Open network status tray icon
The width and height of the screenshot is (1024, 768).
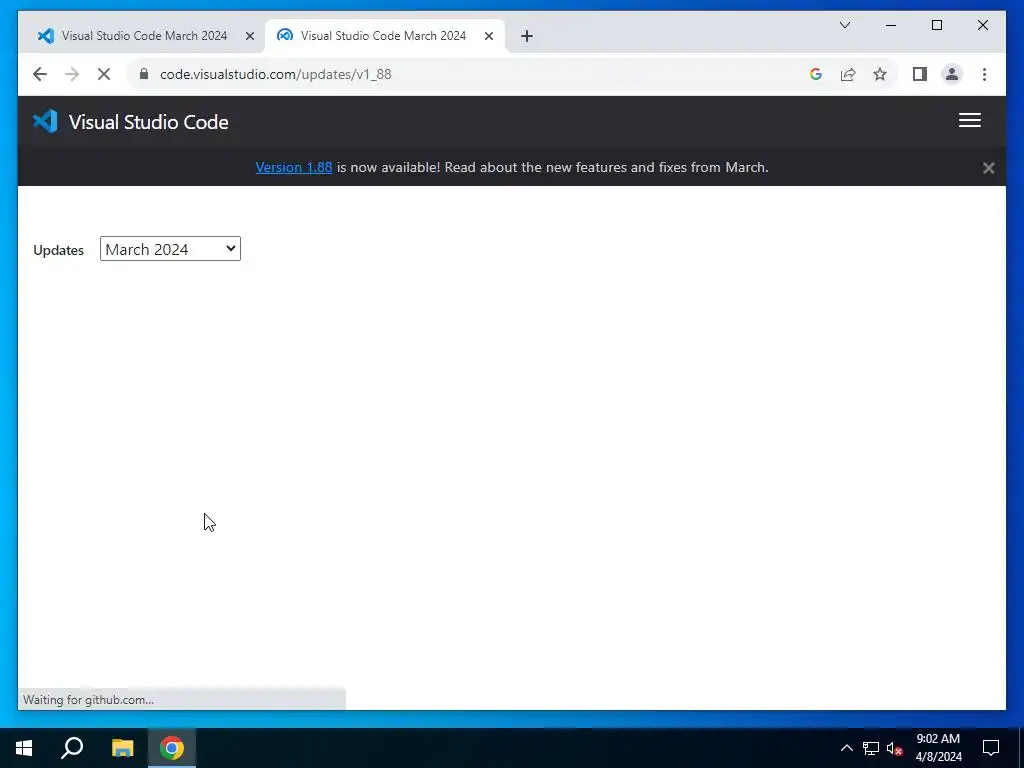pyautogui.click(x=871, y=748)
